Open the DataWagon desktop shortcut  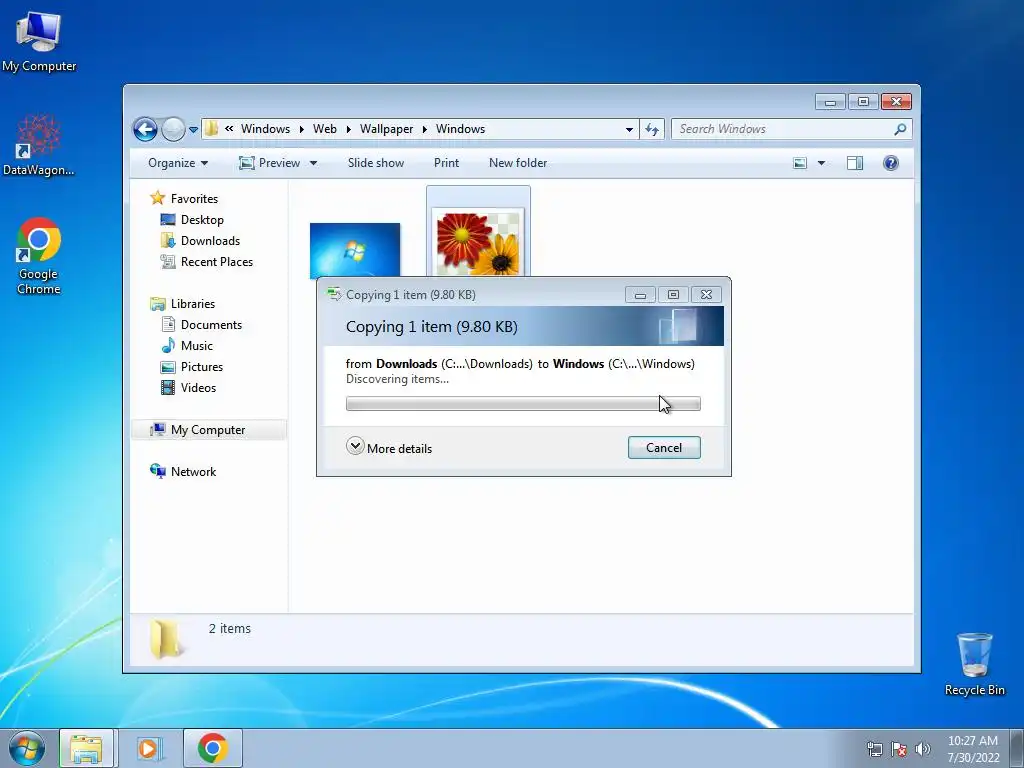coord(39,145)
